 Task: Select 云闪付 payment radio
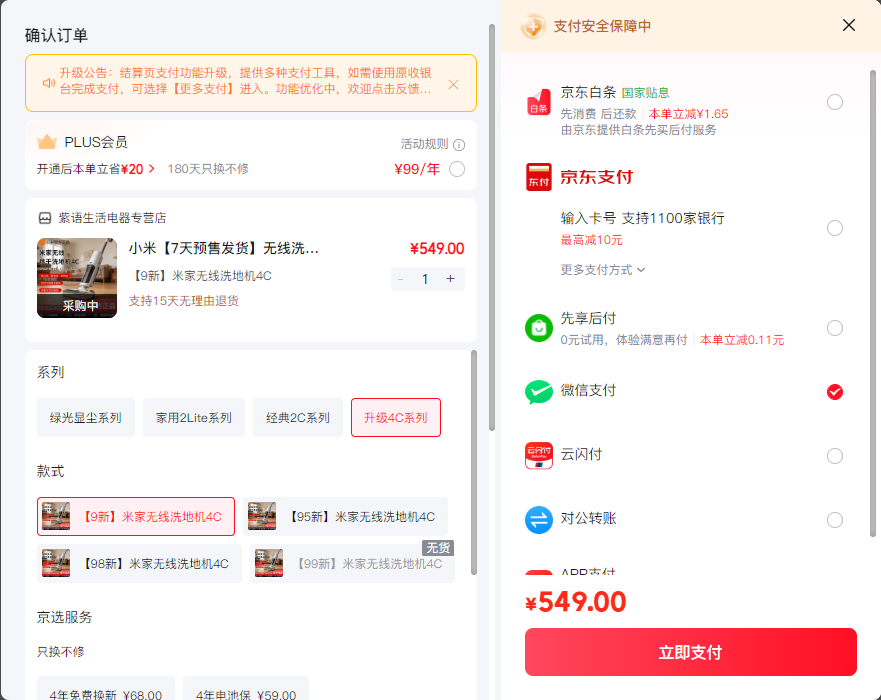point(834,456)
